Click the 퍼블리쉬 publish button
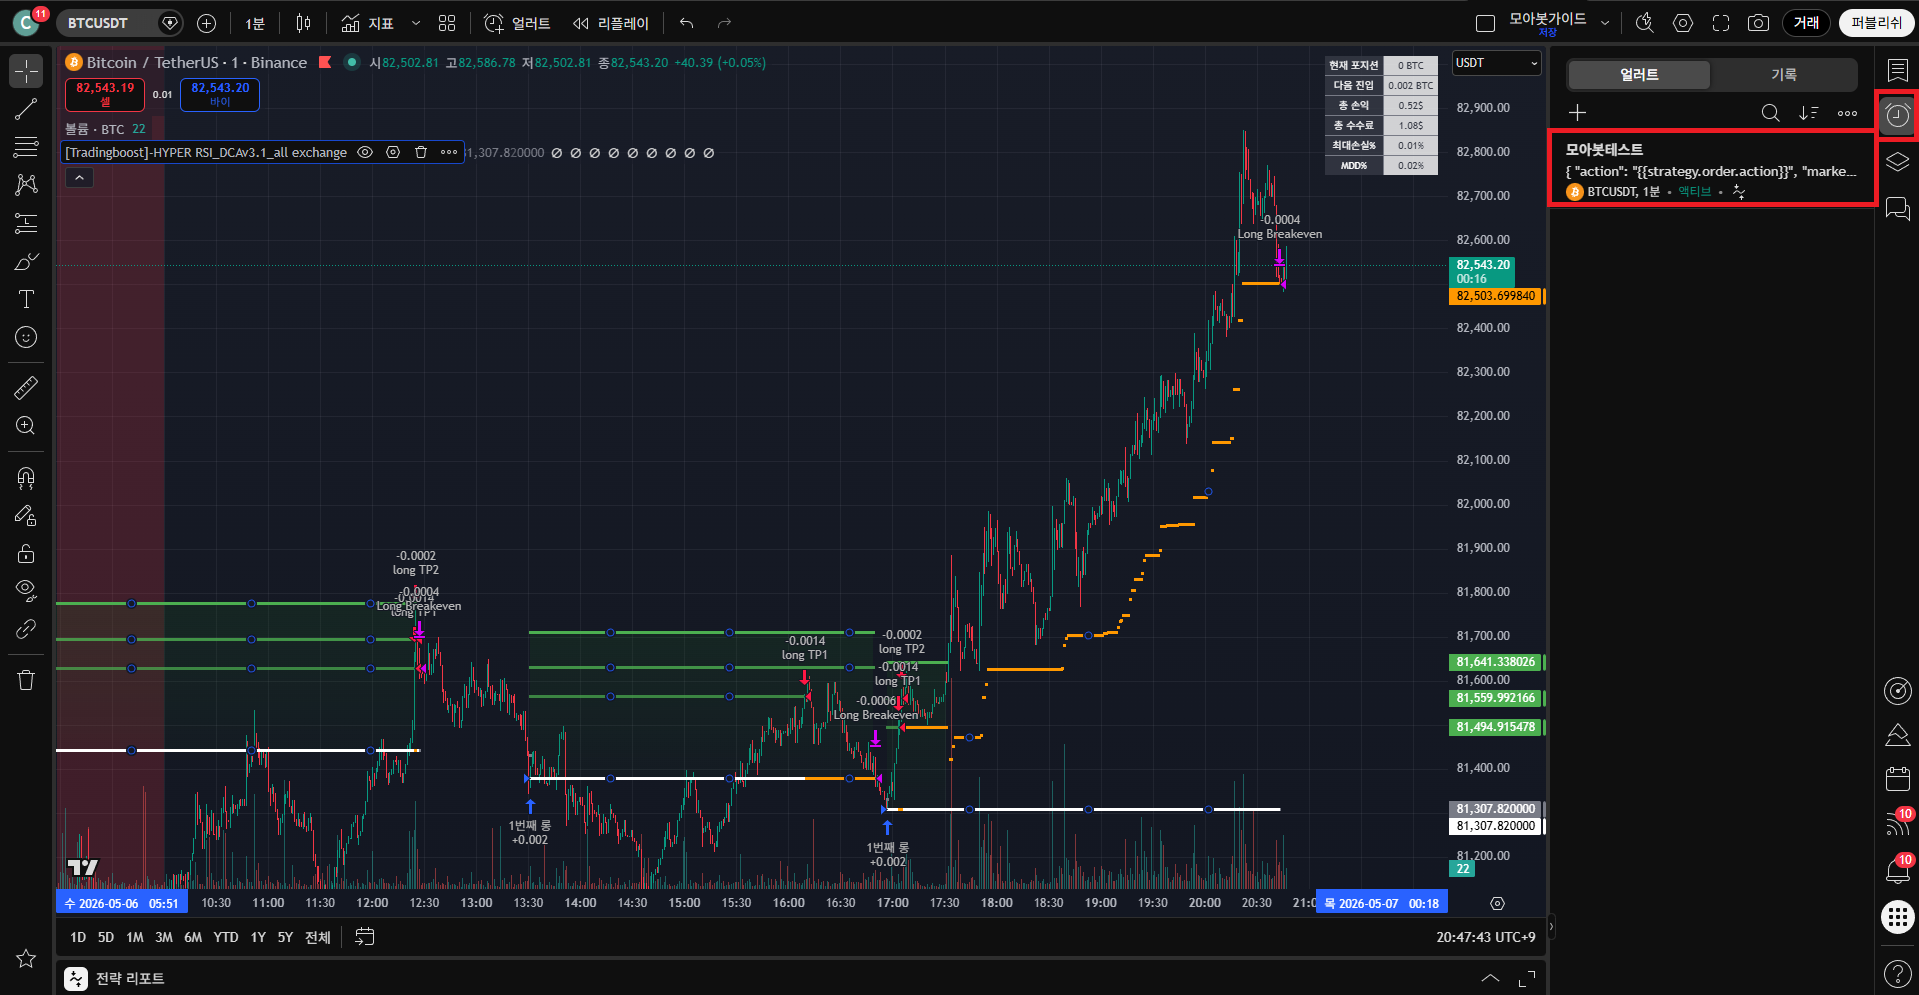 (x=1877, y=23)
